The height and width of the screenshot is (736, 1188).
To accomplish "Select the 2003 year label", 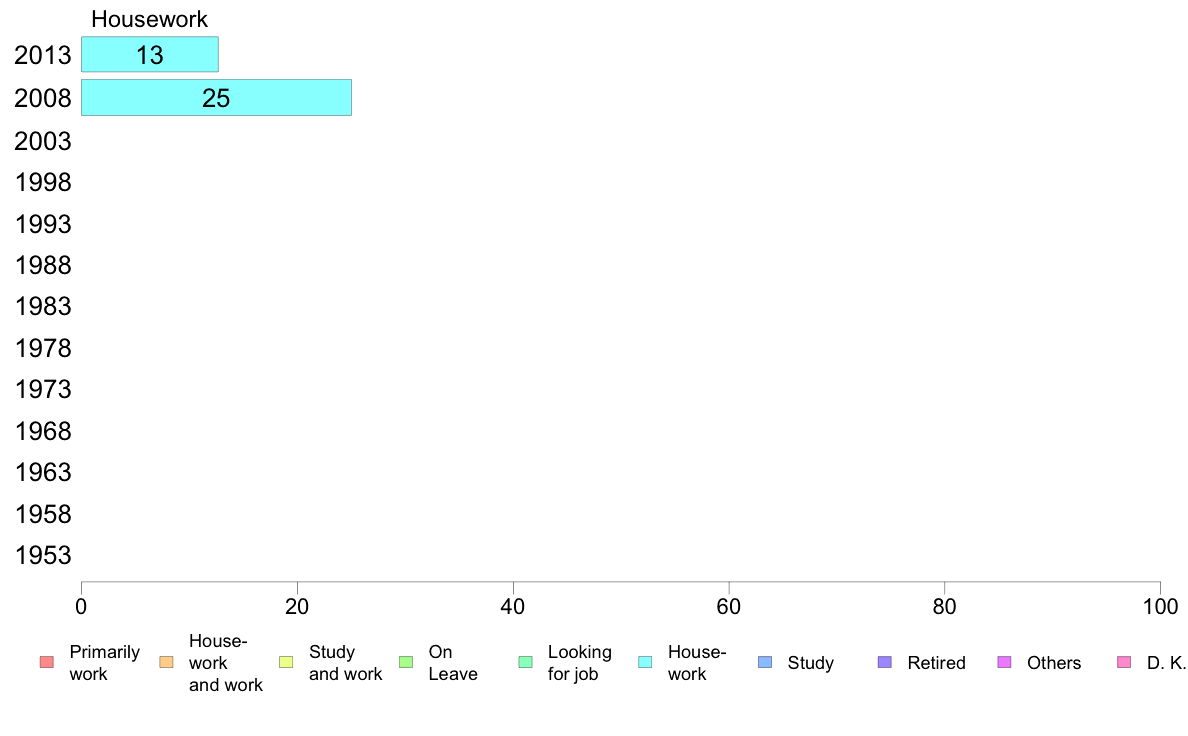I will 42,141.
